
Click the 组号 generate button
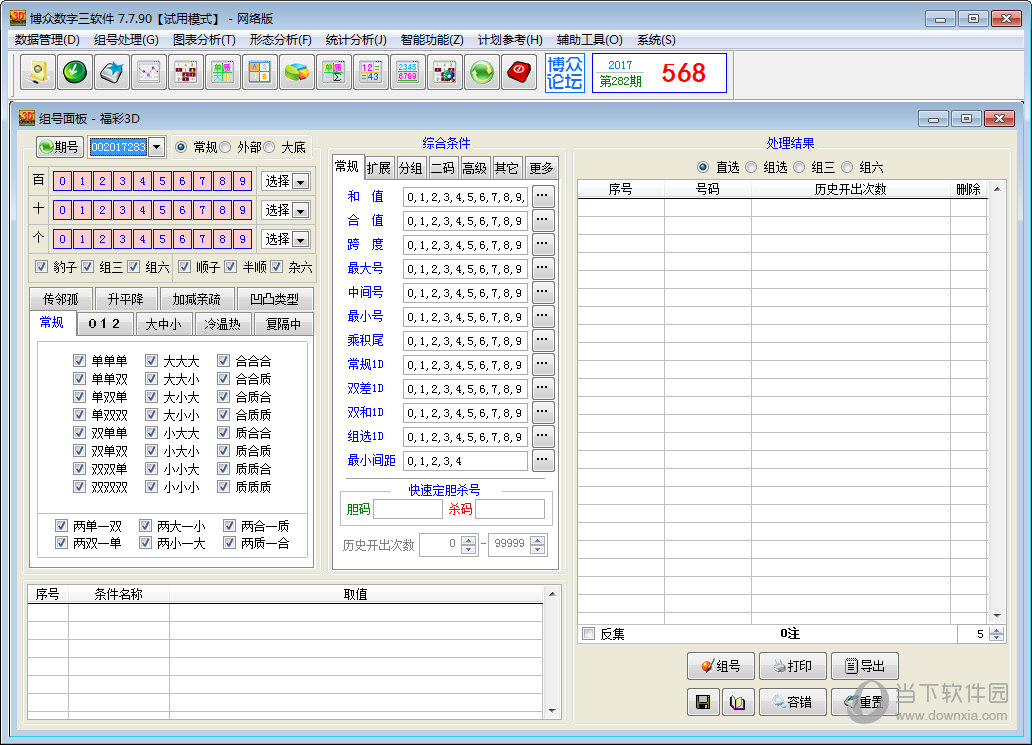(721, 666)
